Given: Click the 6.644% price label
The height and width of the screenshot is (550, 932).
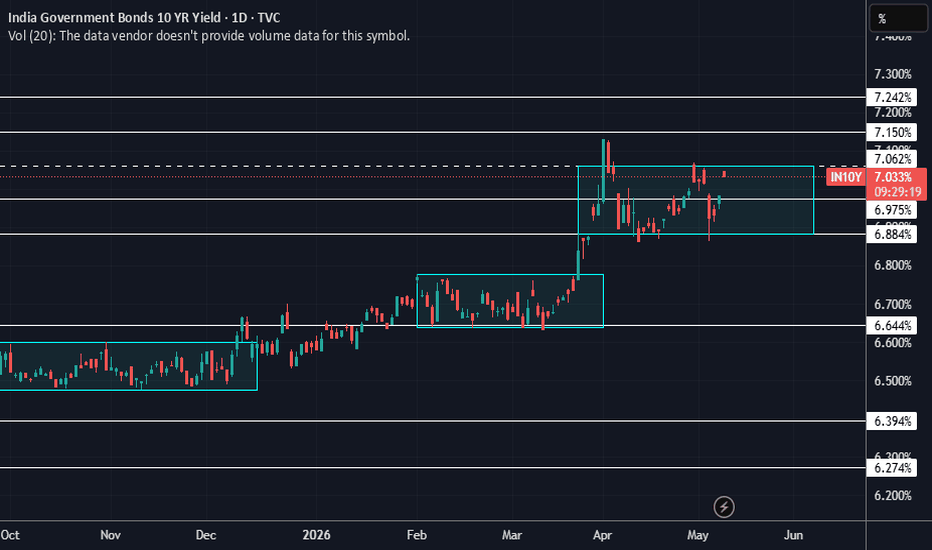Looking at the screenshot, I should pyautogui.click(x=892, y=325).
